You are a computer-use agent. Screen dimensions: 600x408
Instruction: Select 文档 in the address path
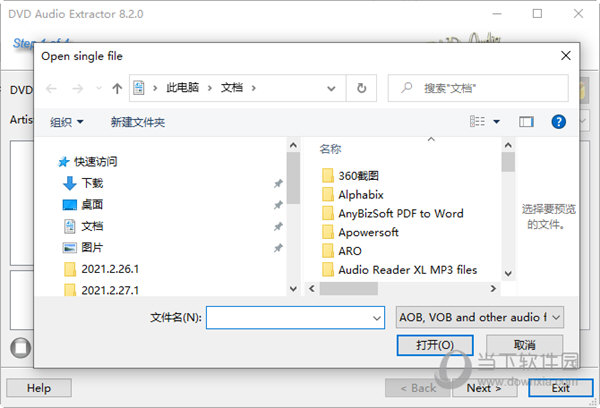pyautogui.click(x=232, y=88)
